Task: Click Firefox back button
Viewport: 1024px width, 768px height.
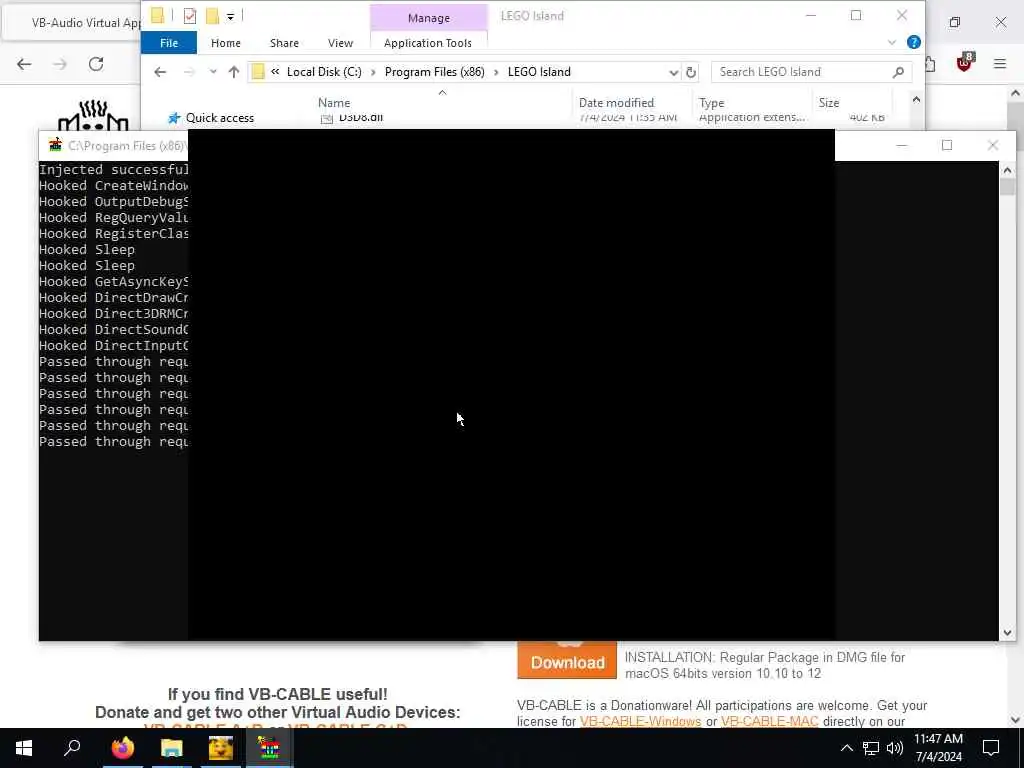Action: pyautogui.click(x=24, y=64)
